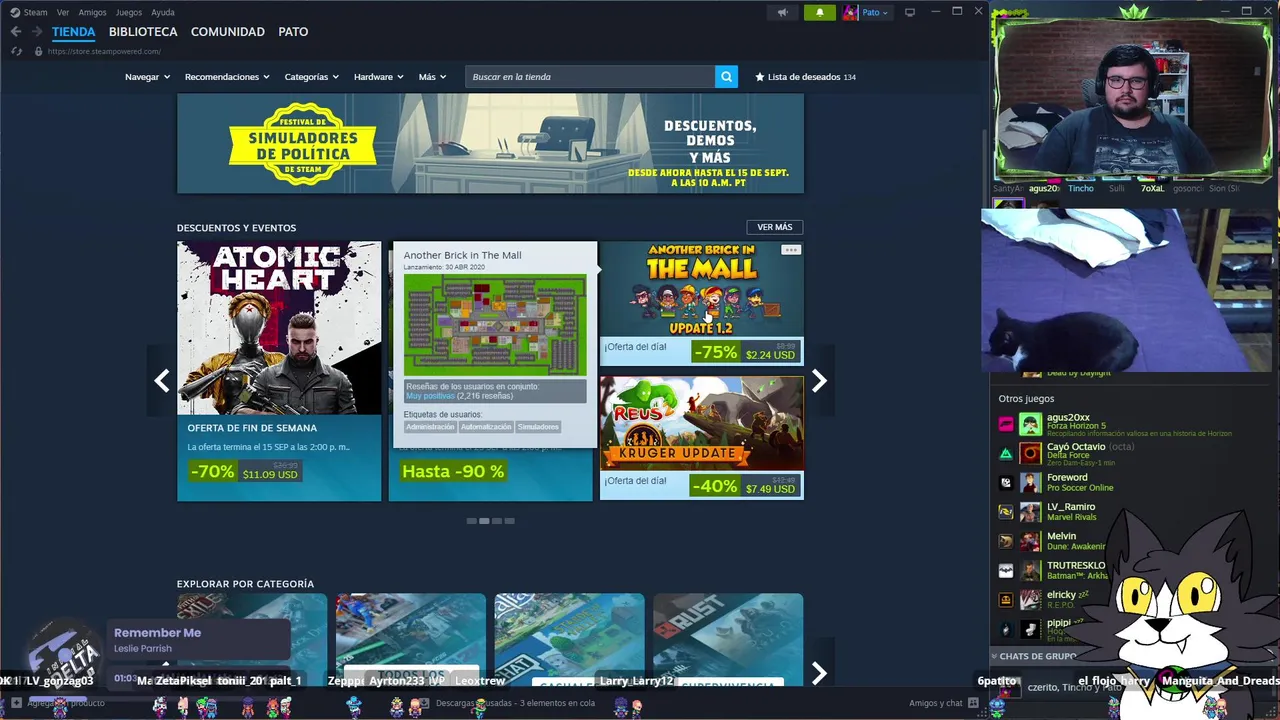Image resolution: width=1280 pixels, height=720 pixels.
Task: Click the VER MÁS button
Action: coord(775,227)
